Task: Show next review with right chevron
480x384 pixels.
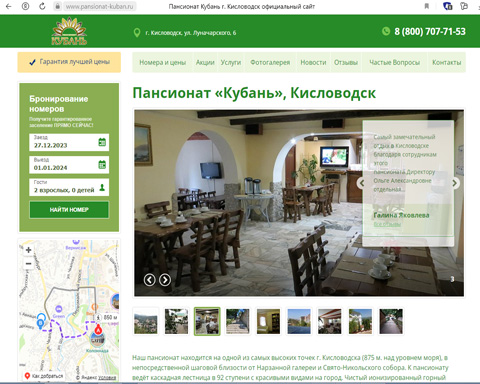Action: [x=455, y=183]
